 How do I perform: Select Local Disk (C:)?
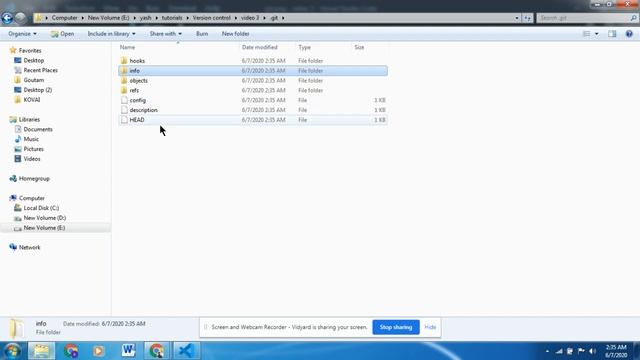coord(41,208)
